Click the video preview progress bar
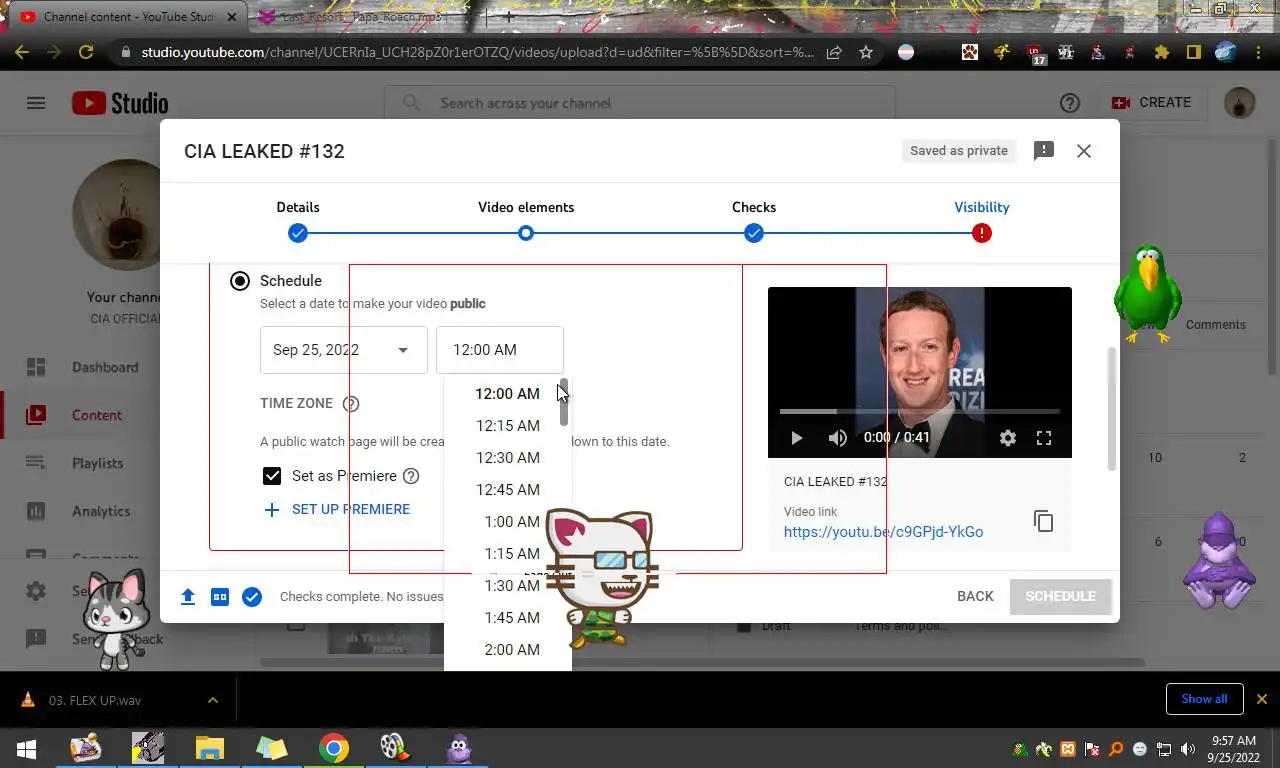This screenshot has height=768, width=1280. coord(920,411)
